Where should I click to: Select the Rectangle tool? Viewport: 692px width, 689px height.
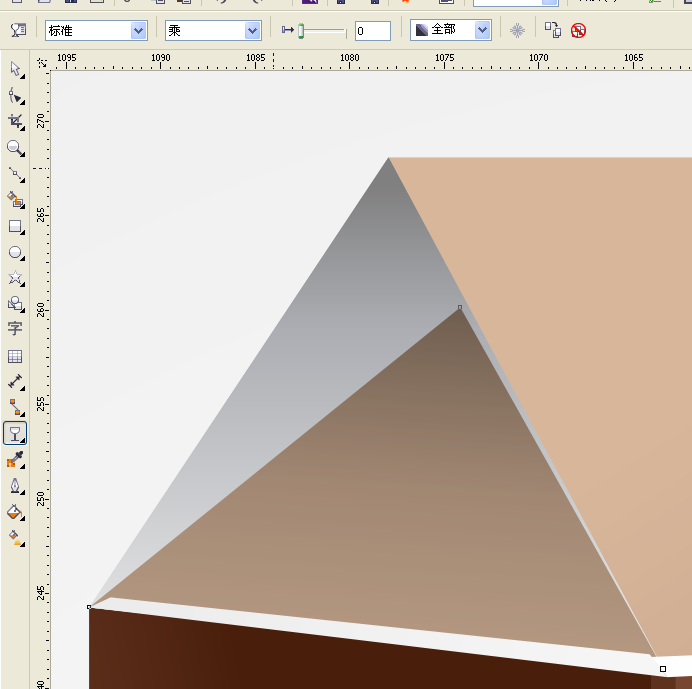click(15, 226)
